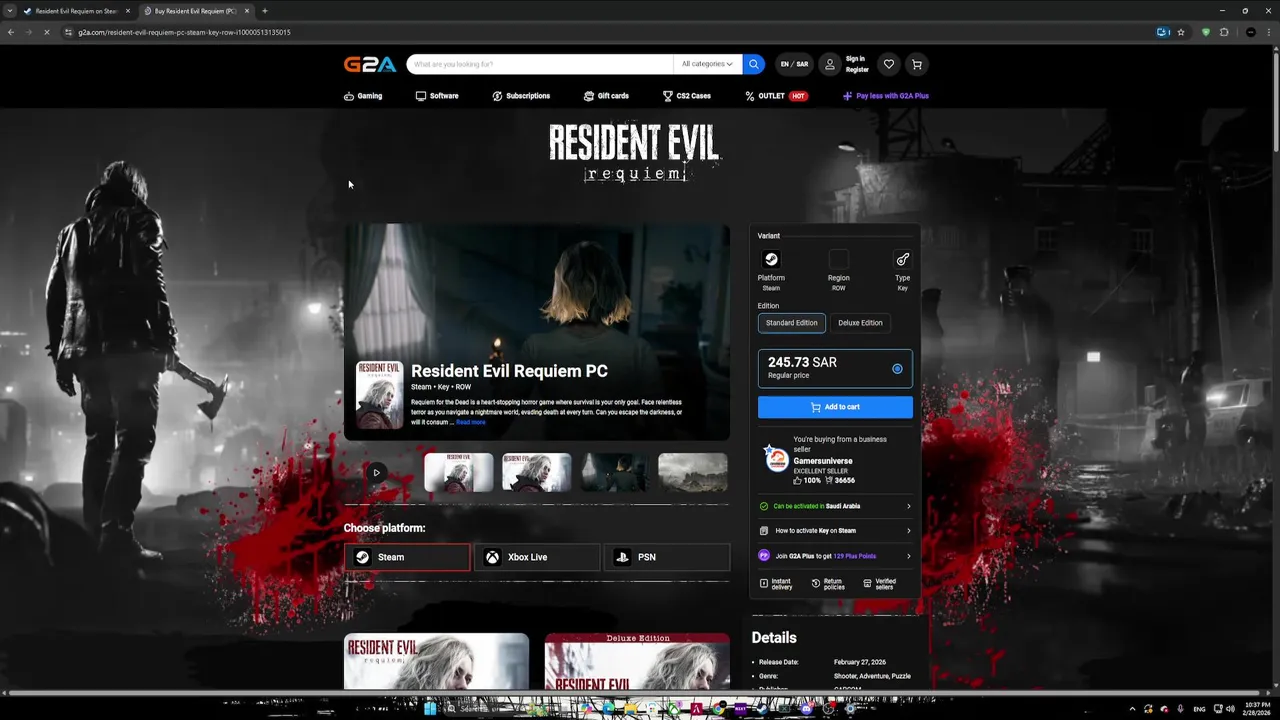Click the ENG language indicator in tray
Screen dimensions: 1280x720
(x=1199, y=709)
